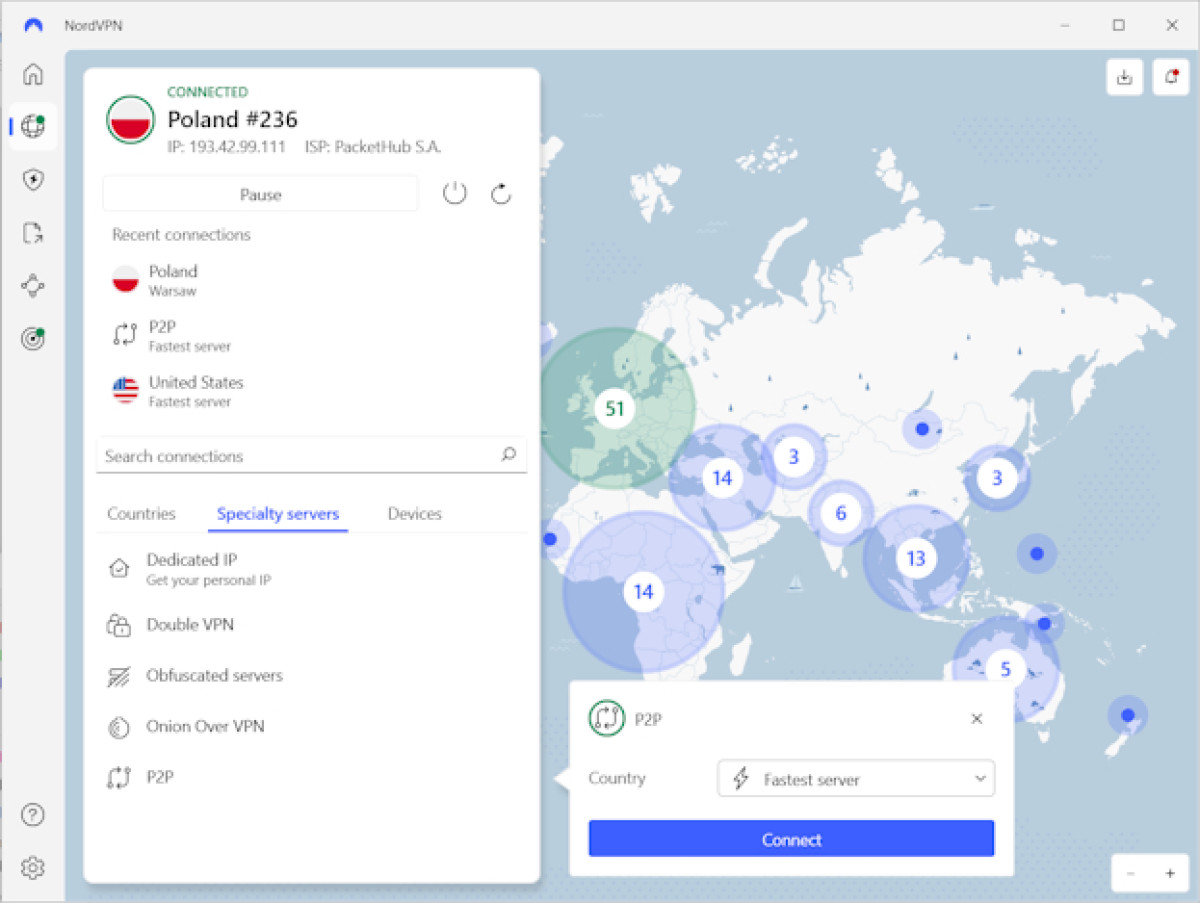
Task: Zoom out the map with minus
Action: pyautogui.click(x=1131, y=873)
